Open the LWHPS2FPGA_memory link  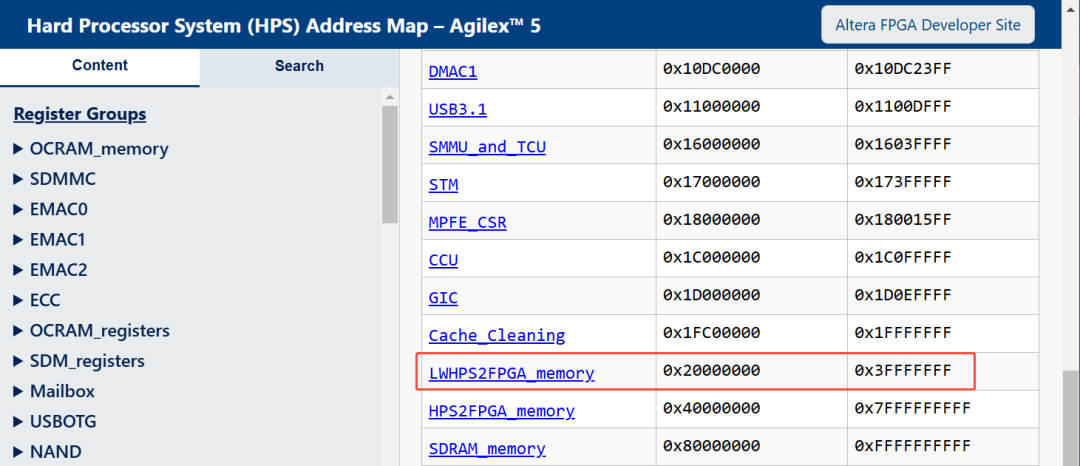(x=511, y=374)
